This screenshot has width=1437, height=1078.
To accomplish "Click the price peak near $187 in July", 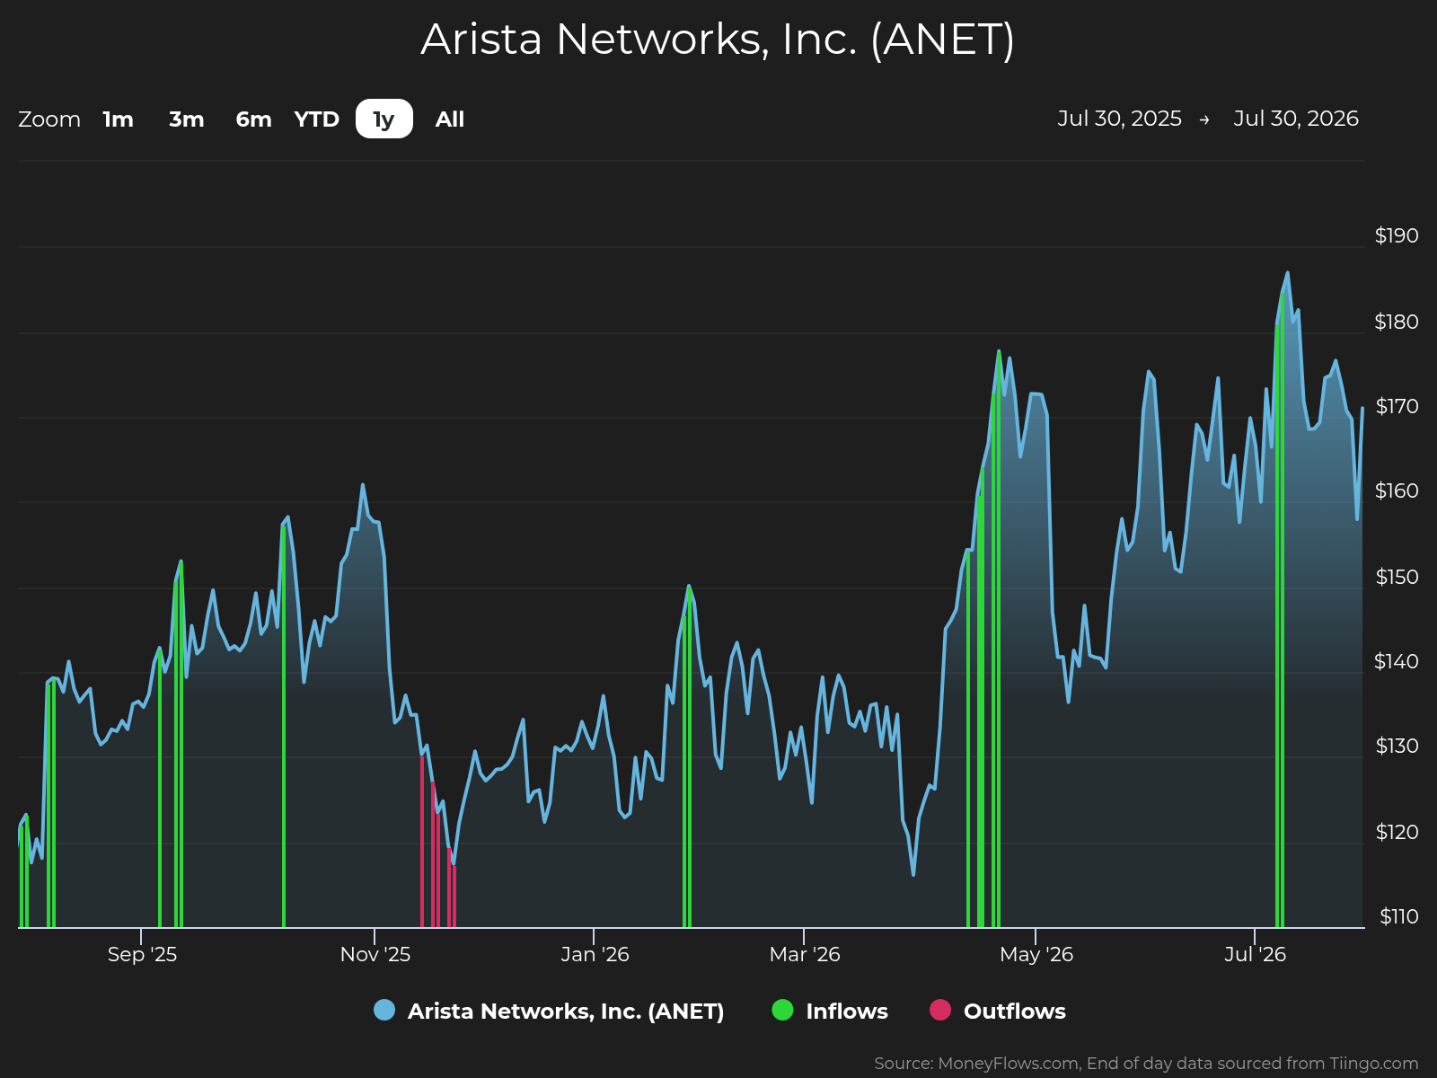I will (x=1287, y=272).
